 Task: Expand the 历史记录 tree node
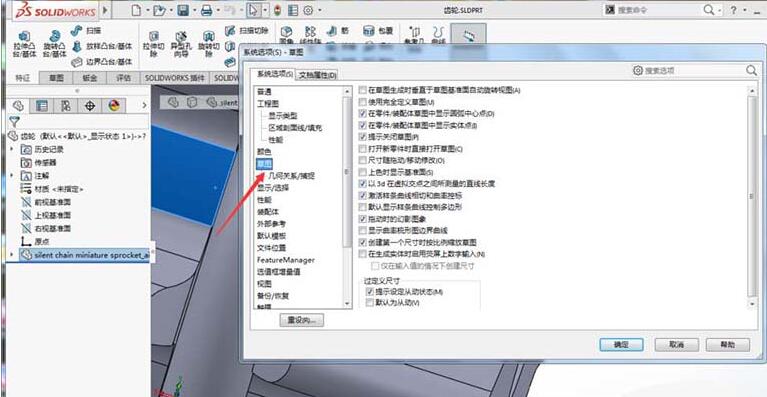point(12,149)
